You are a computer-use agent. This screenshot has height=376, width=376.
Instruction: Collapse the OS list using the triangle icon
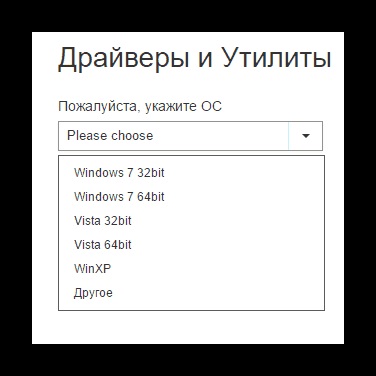(x=306, y=136)
